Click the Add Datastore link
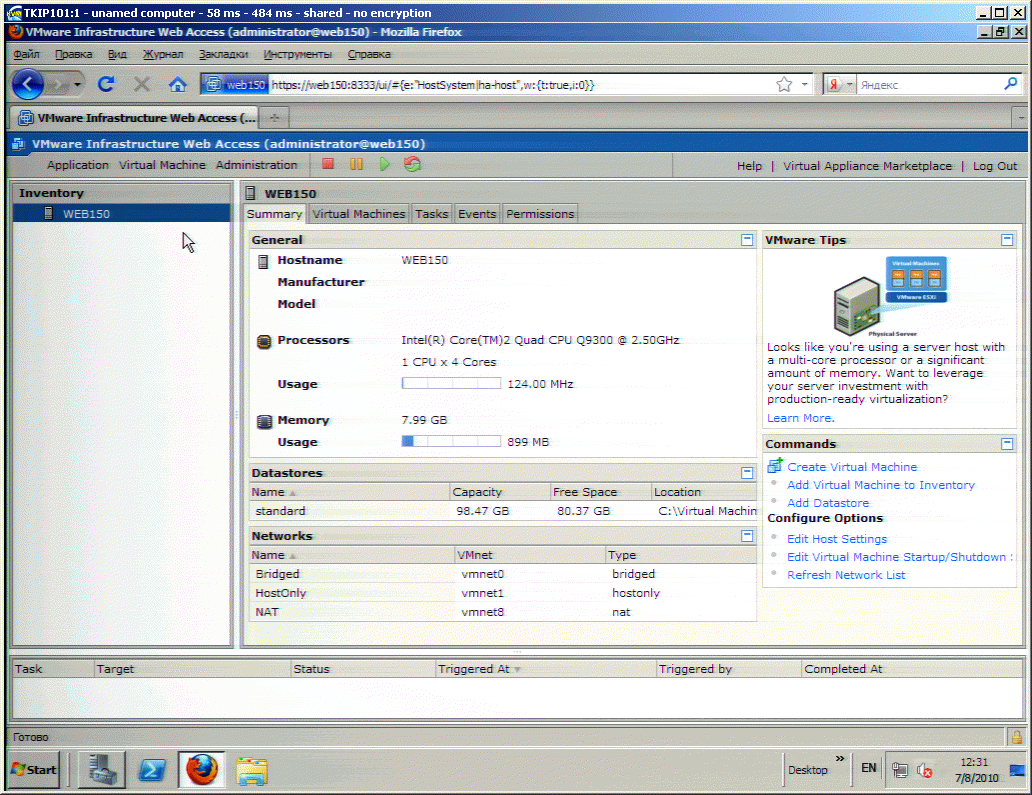This screenshot has height=795, width=1032. coord(828,502)
